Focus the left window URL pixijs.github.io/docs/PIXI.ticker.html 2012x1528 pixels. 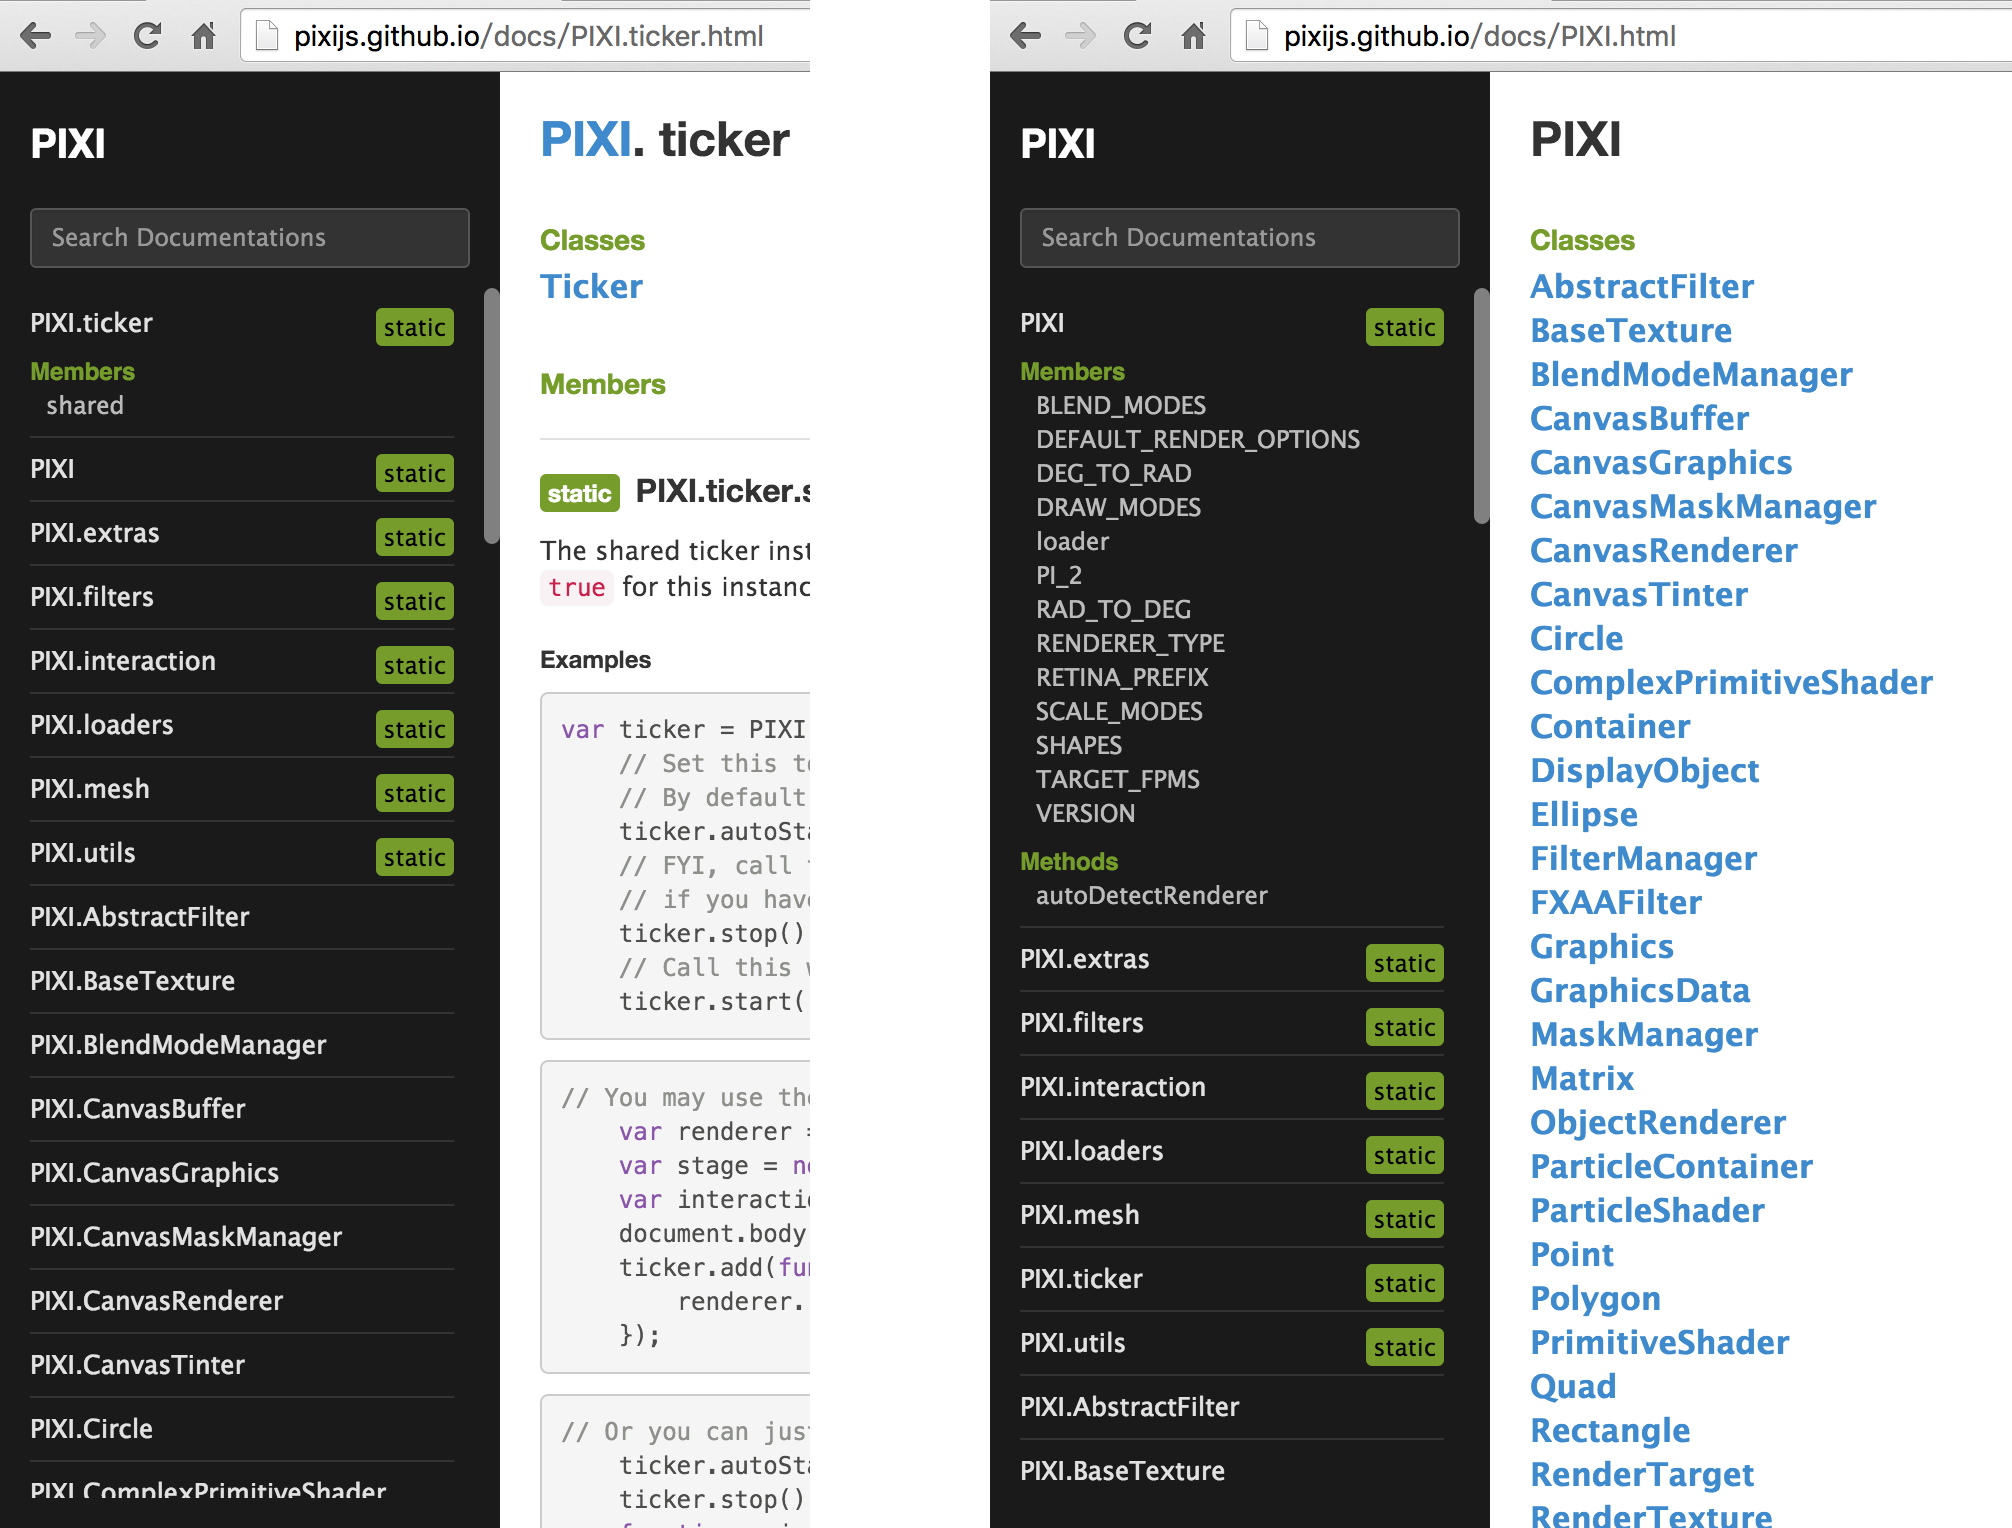[x=528, y=37]
